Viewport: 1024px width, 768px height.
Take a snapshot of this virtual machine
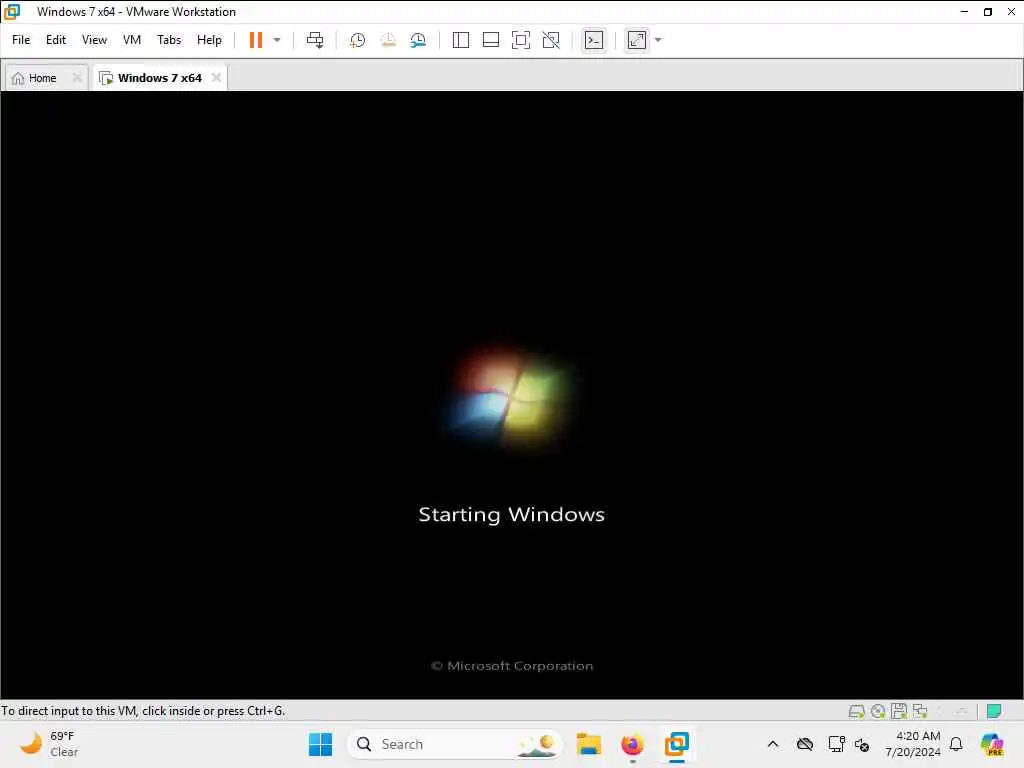[357, 40]
